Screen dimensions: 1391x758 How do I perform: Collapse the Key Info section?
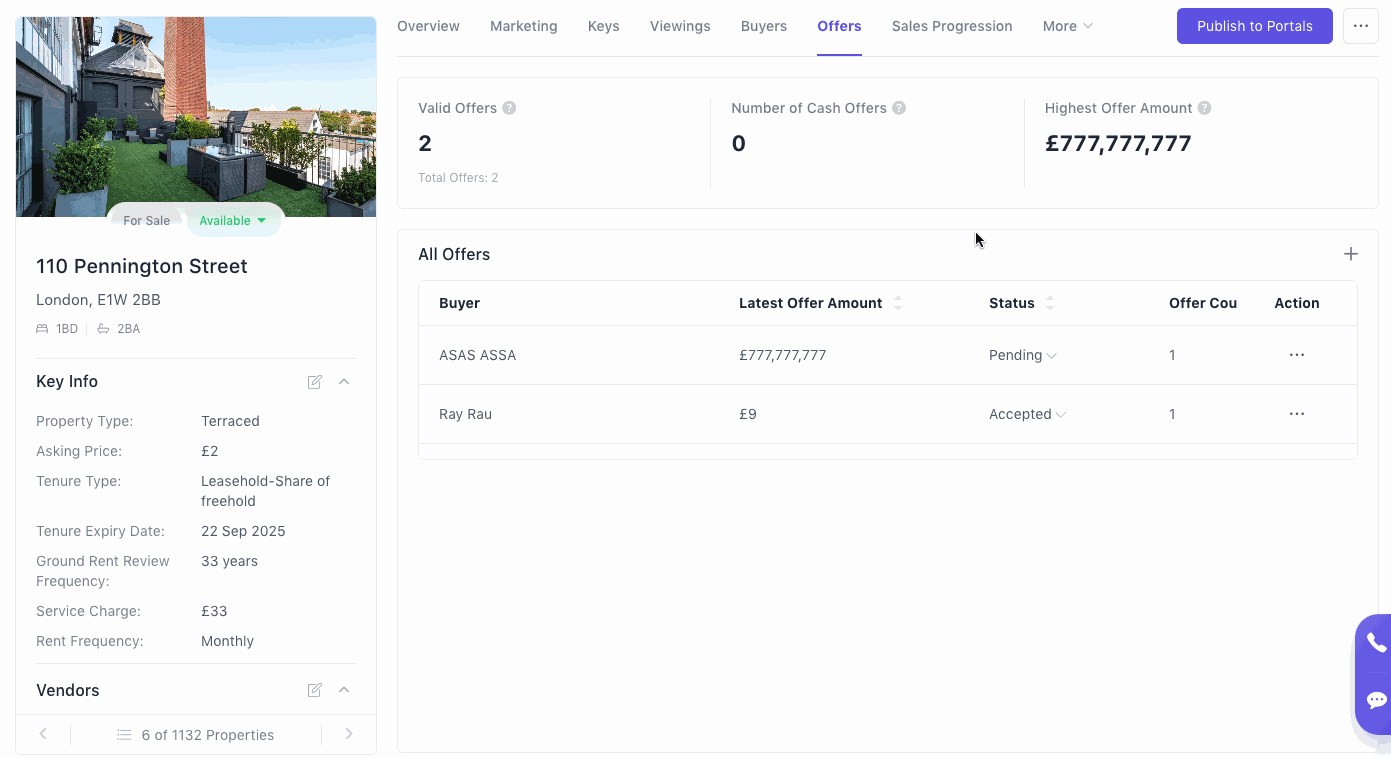point(344,382)
